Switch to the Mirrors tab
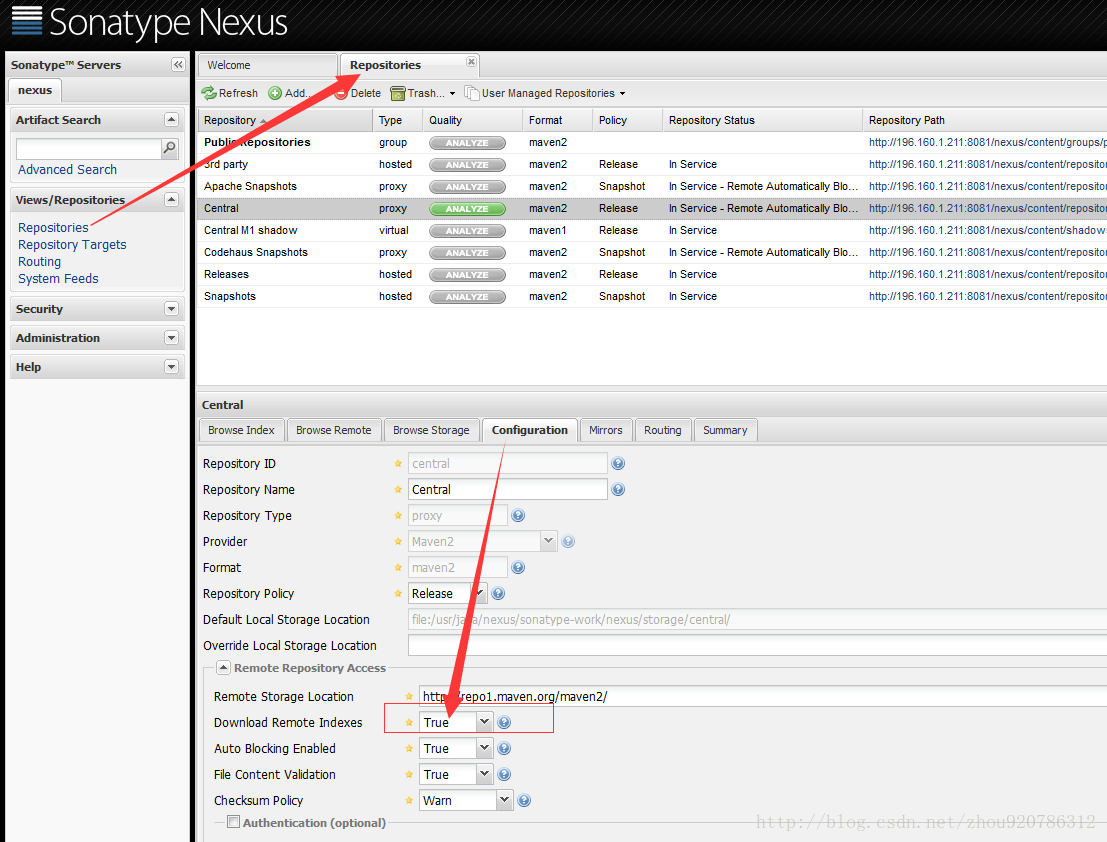 606,430
